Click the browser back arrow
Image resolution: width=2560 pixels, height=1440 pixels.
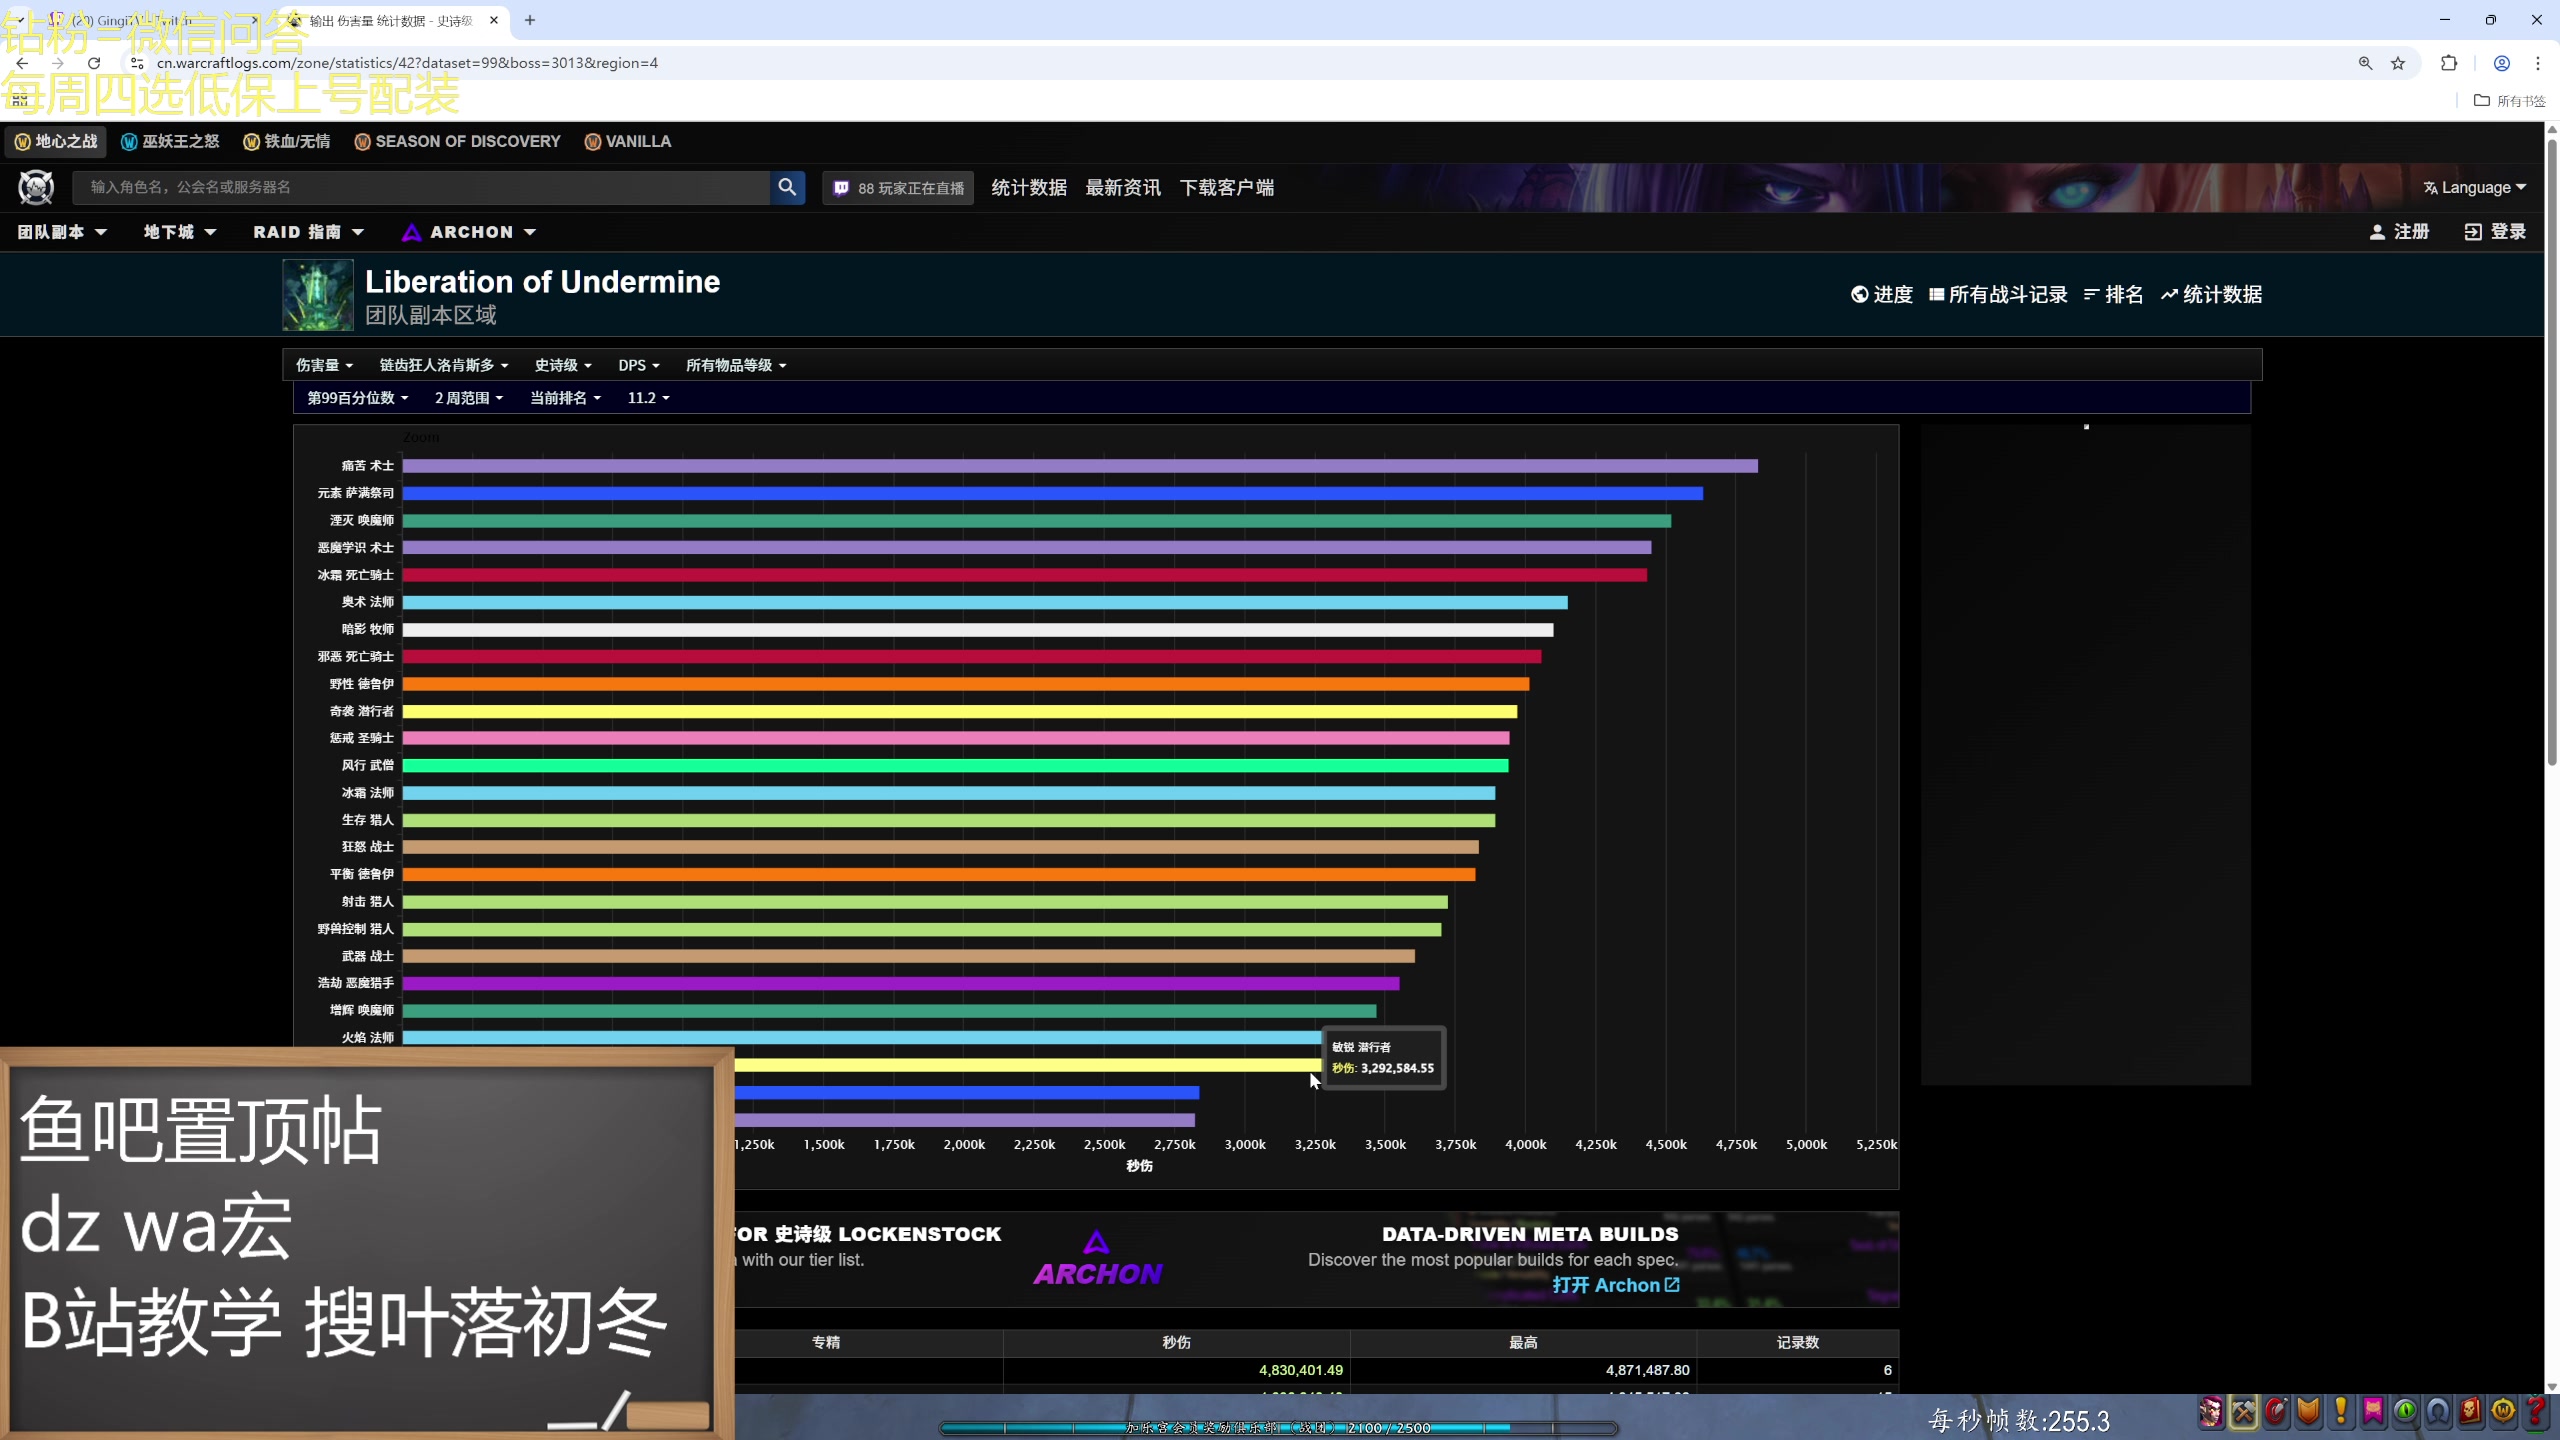22,63
